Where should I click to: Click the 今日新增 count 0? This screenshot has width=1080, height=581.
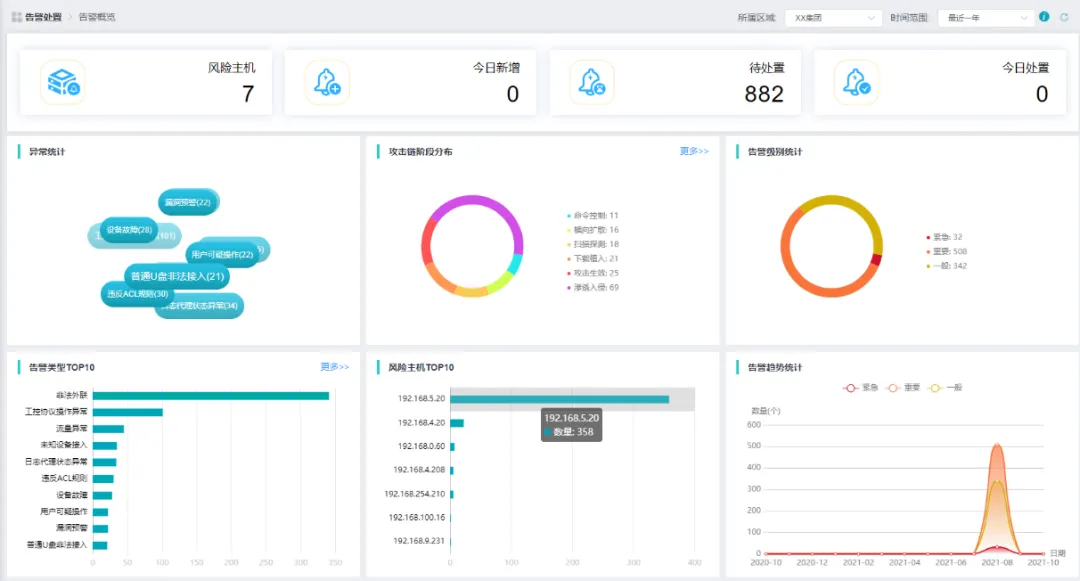[512, 94]
